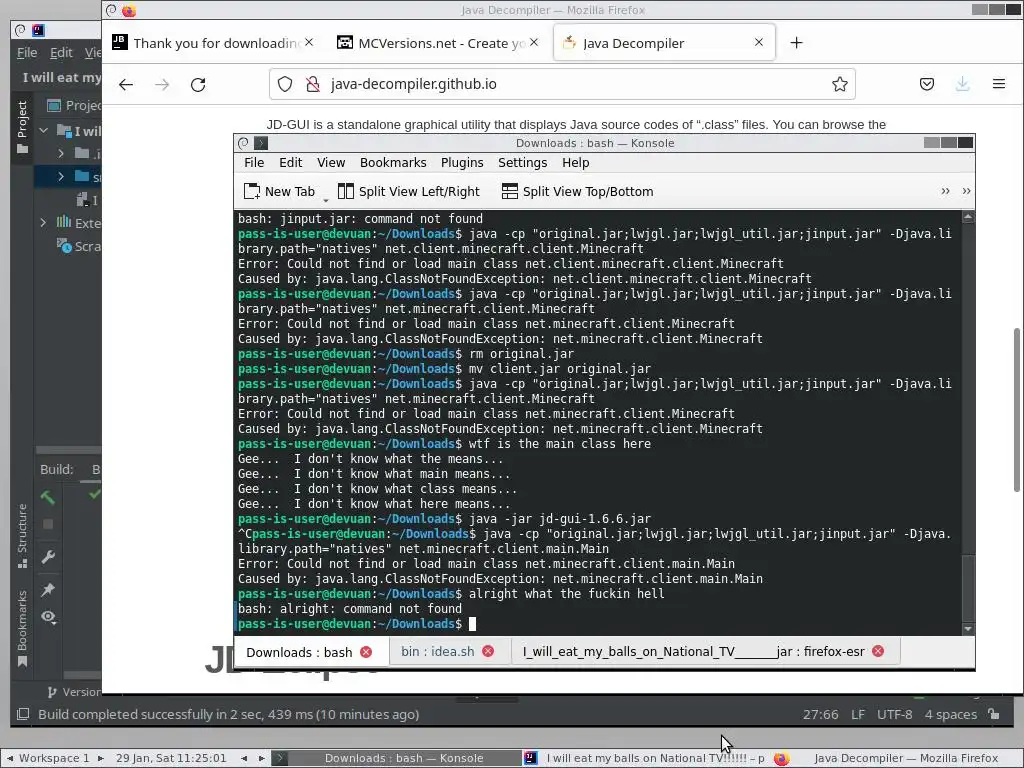Click the read-only lock icon in status bar
The image size is (1024, 768).
pyautogui.click(x=994, y=714)
